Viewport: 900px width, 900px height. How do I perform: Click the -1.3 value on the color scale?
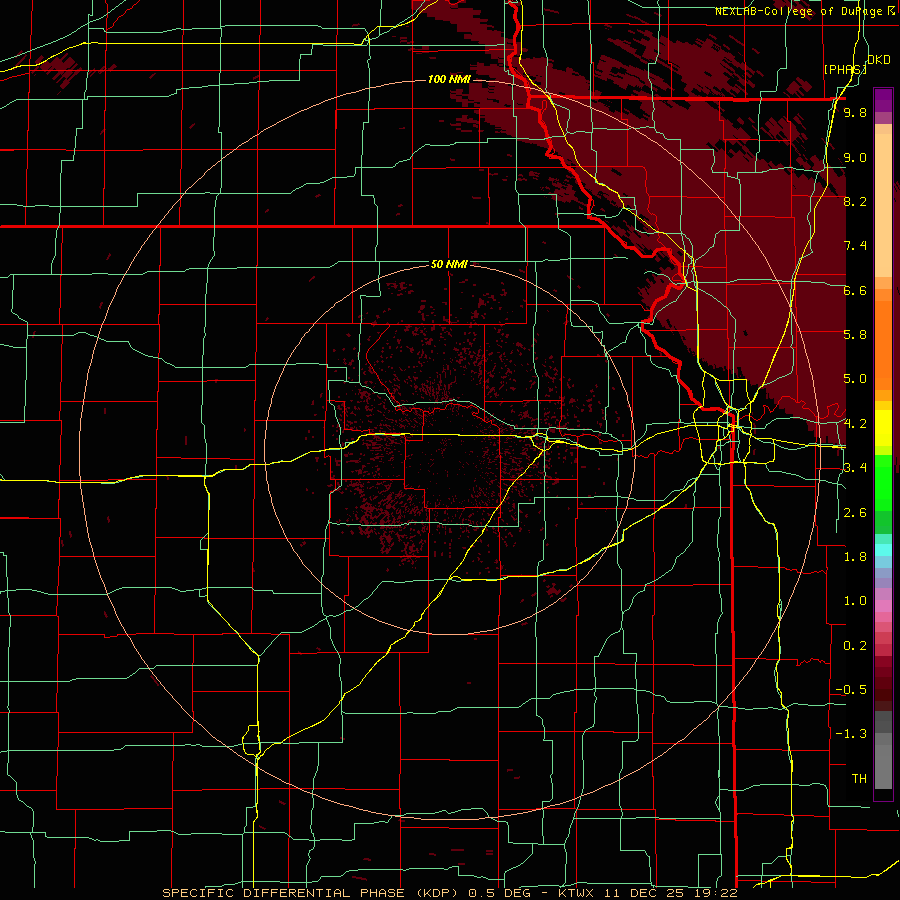(x=851, y=734)
